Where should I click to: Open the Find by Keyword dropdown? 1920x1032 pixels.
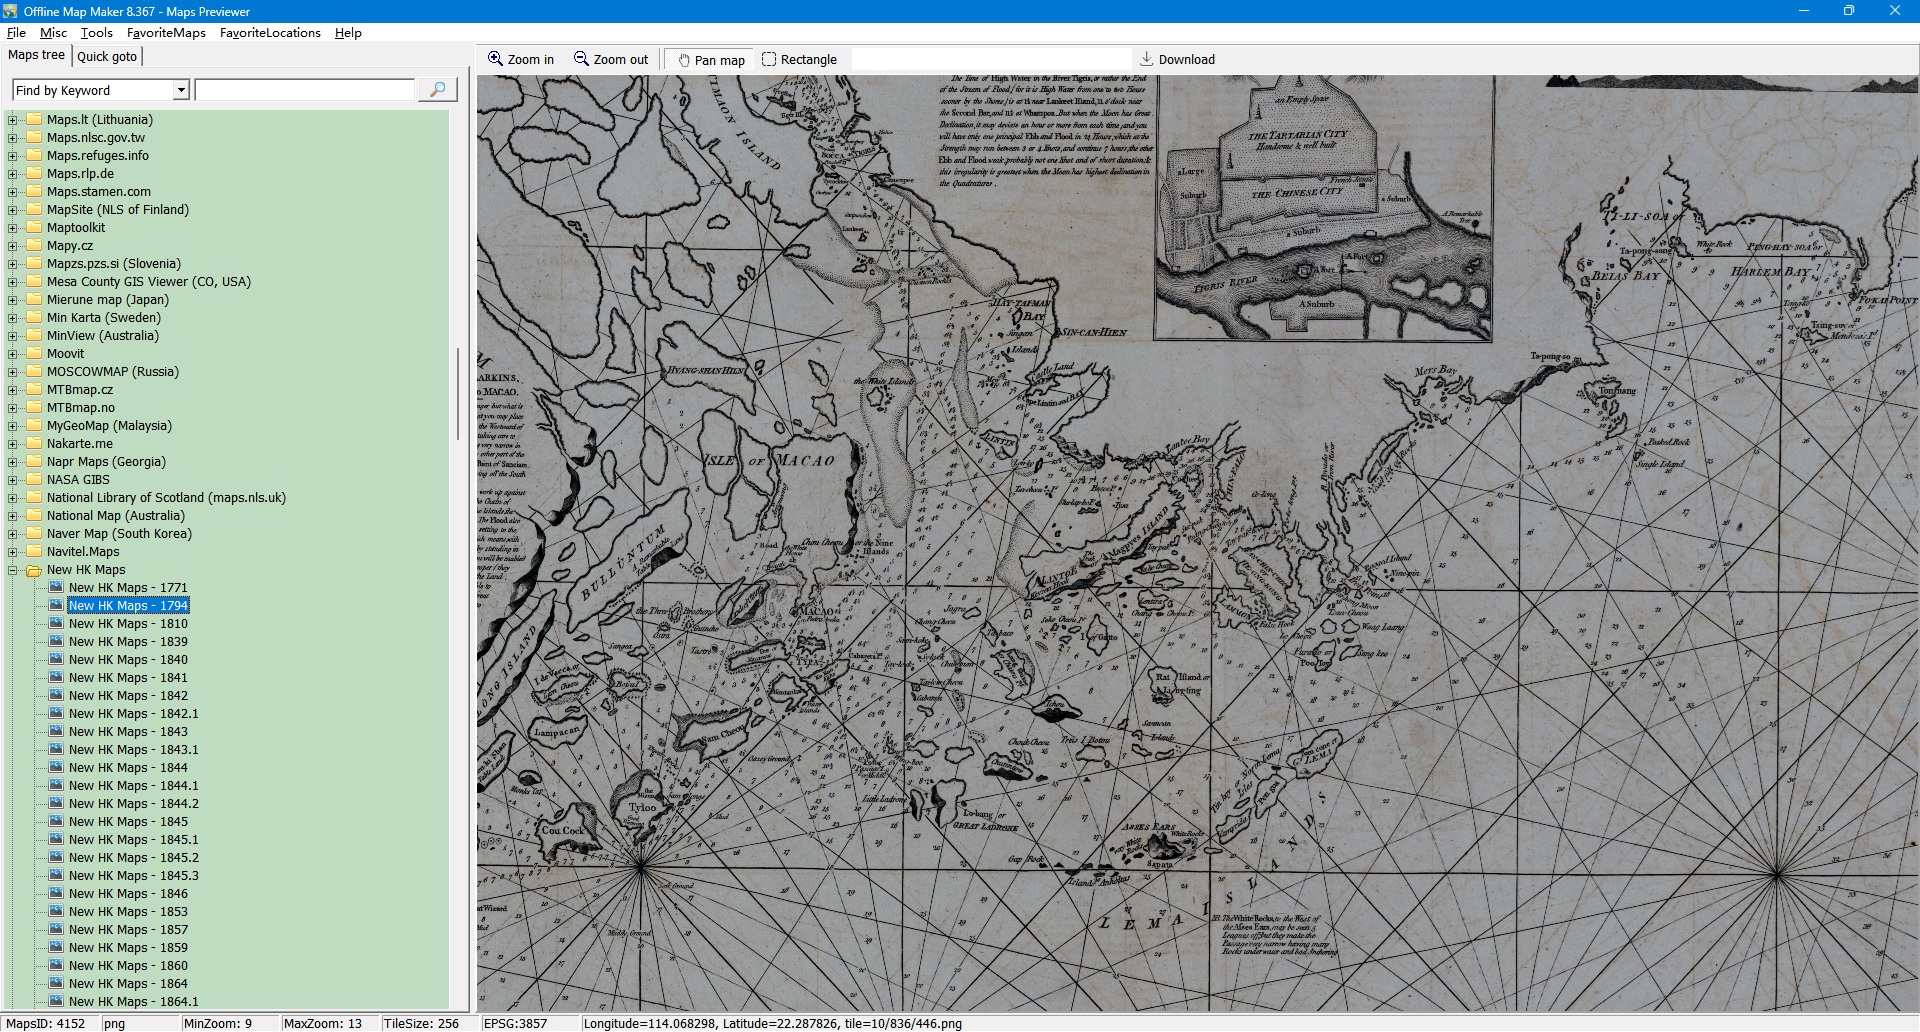click(181, 90)
